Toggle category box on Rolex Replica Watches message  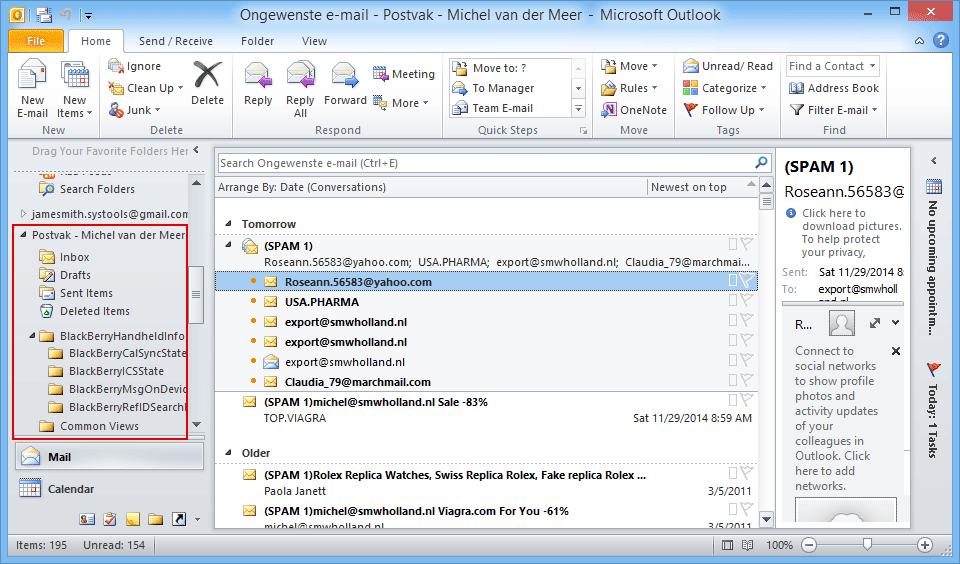732,473
